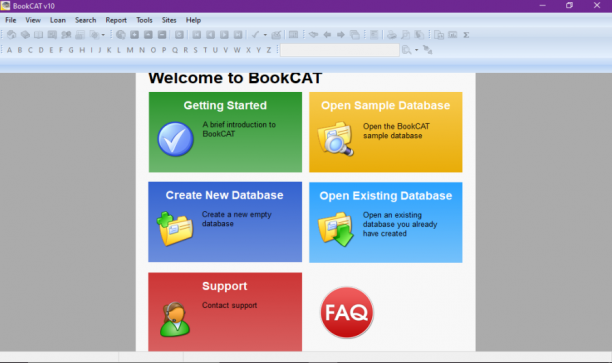Open the dropdown arrow next to the checkmark icon
Screen dimensions: 612x363
(x=265, y=35)
